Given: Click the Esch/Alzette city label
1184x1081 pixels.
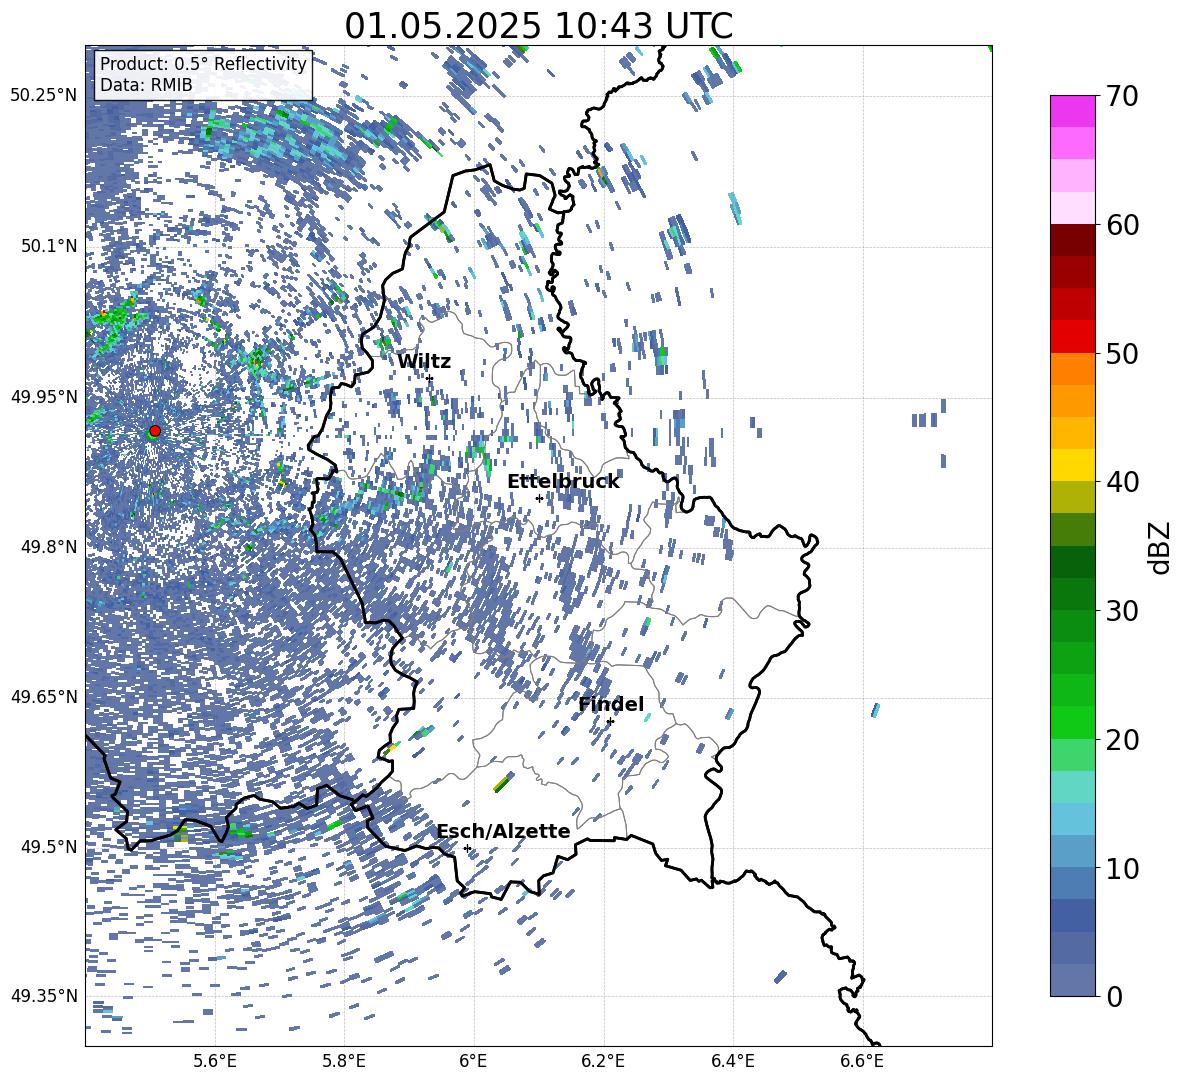Looking at the screenshot, I should [504, 832].
